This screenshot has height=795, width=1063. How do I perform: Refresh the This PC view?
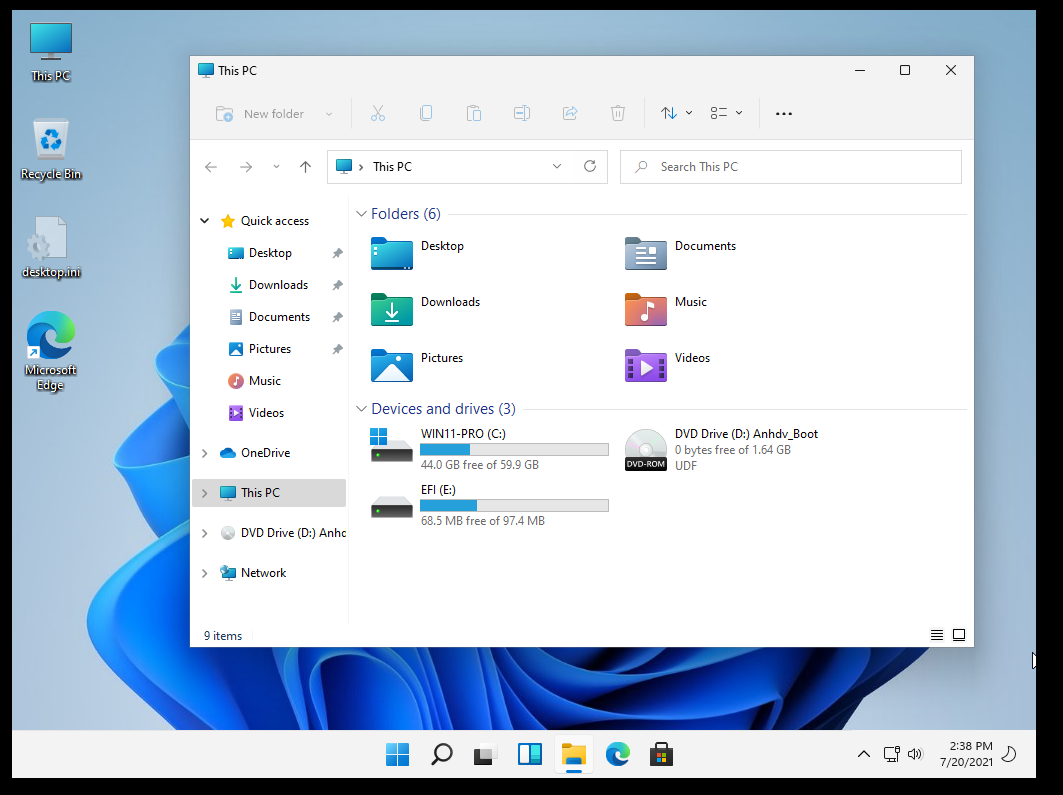(x=590, y=167)
